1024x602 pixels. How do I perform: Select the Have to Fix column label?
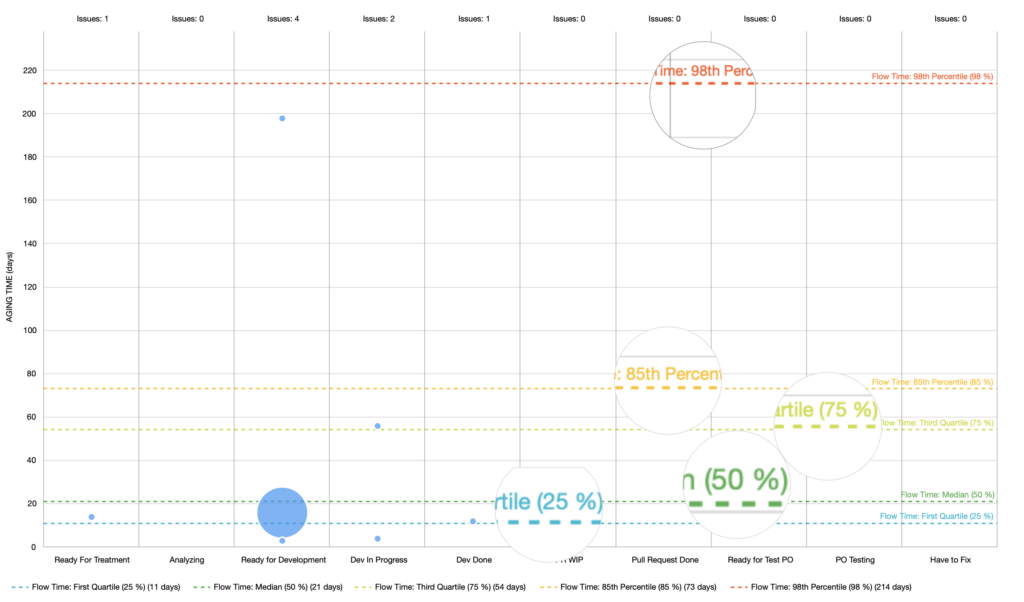click(949, 560)
